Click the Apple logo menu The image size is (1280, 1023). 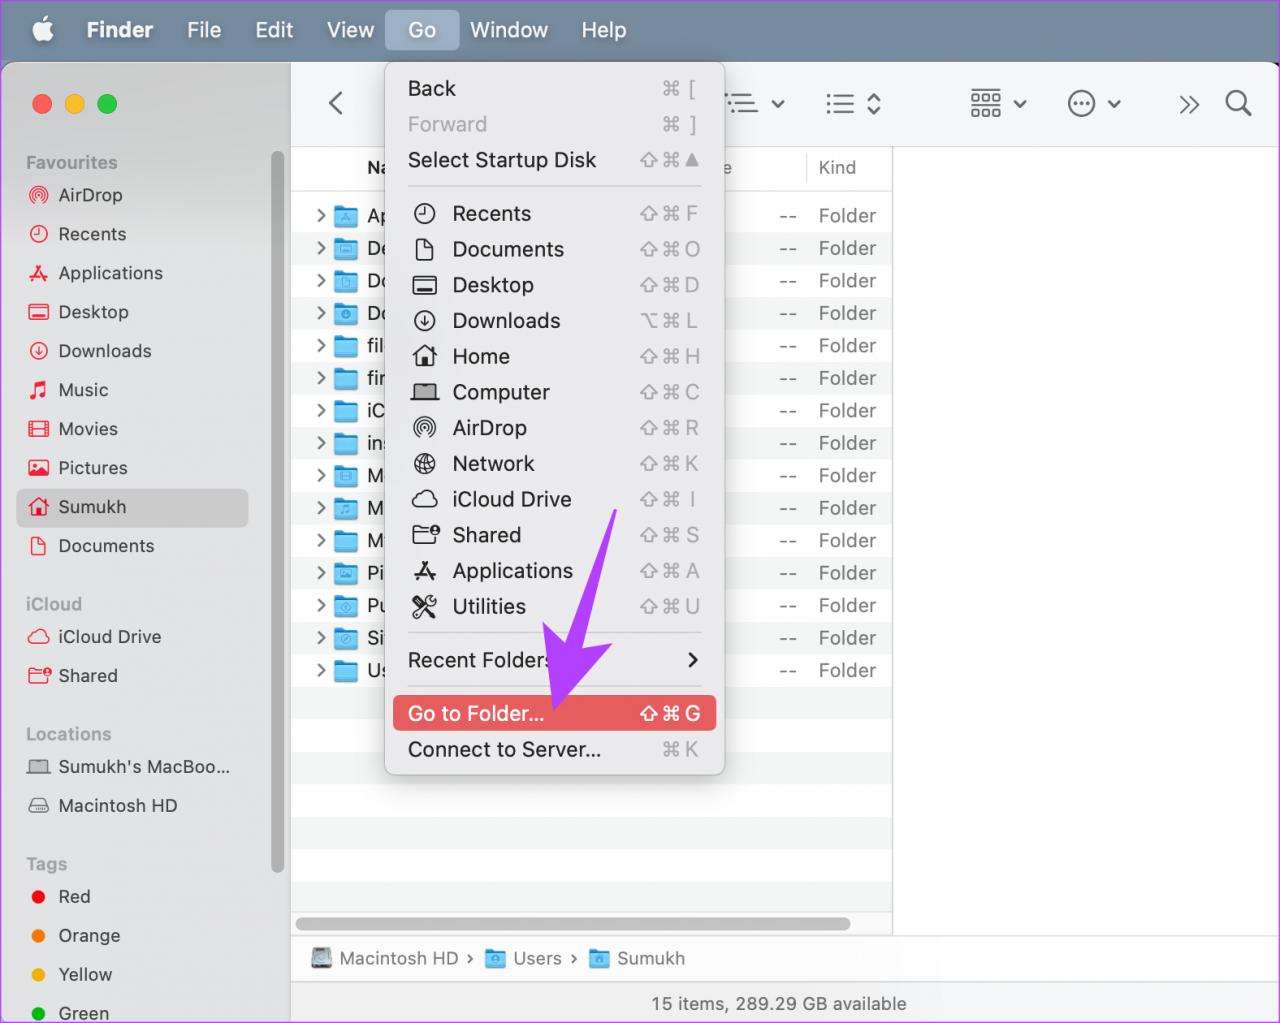click(43, 30)
